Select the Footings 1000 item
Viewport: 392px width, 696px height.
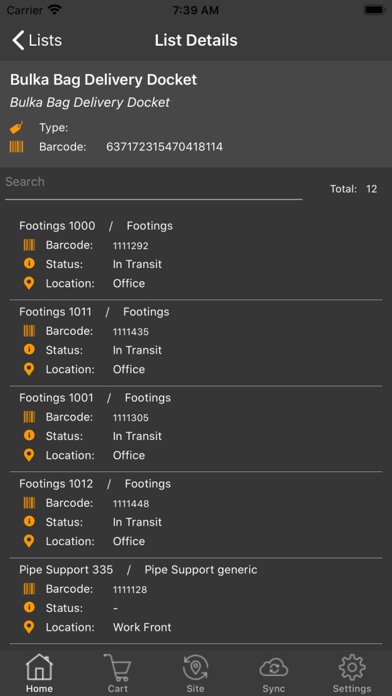coord(196,255)
